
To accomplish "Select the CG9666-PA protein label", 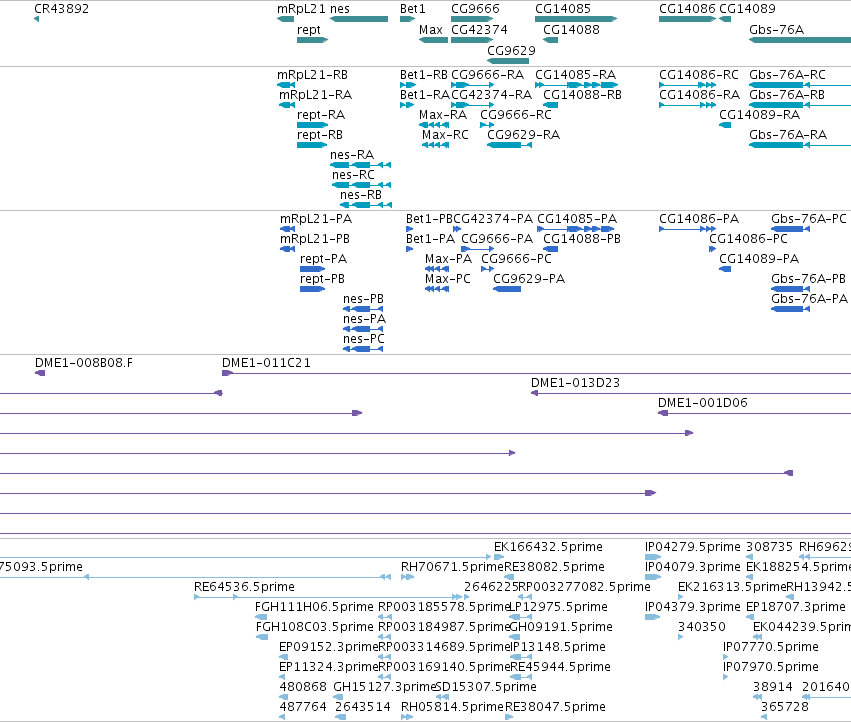I will click(497, 239).
